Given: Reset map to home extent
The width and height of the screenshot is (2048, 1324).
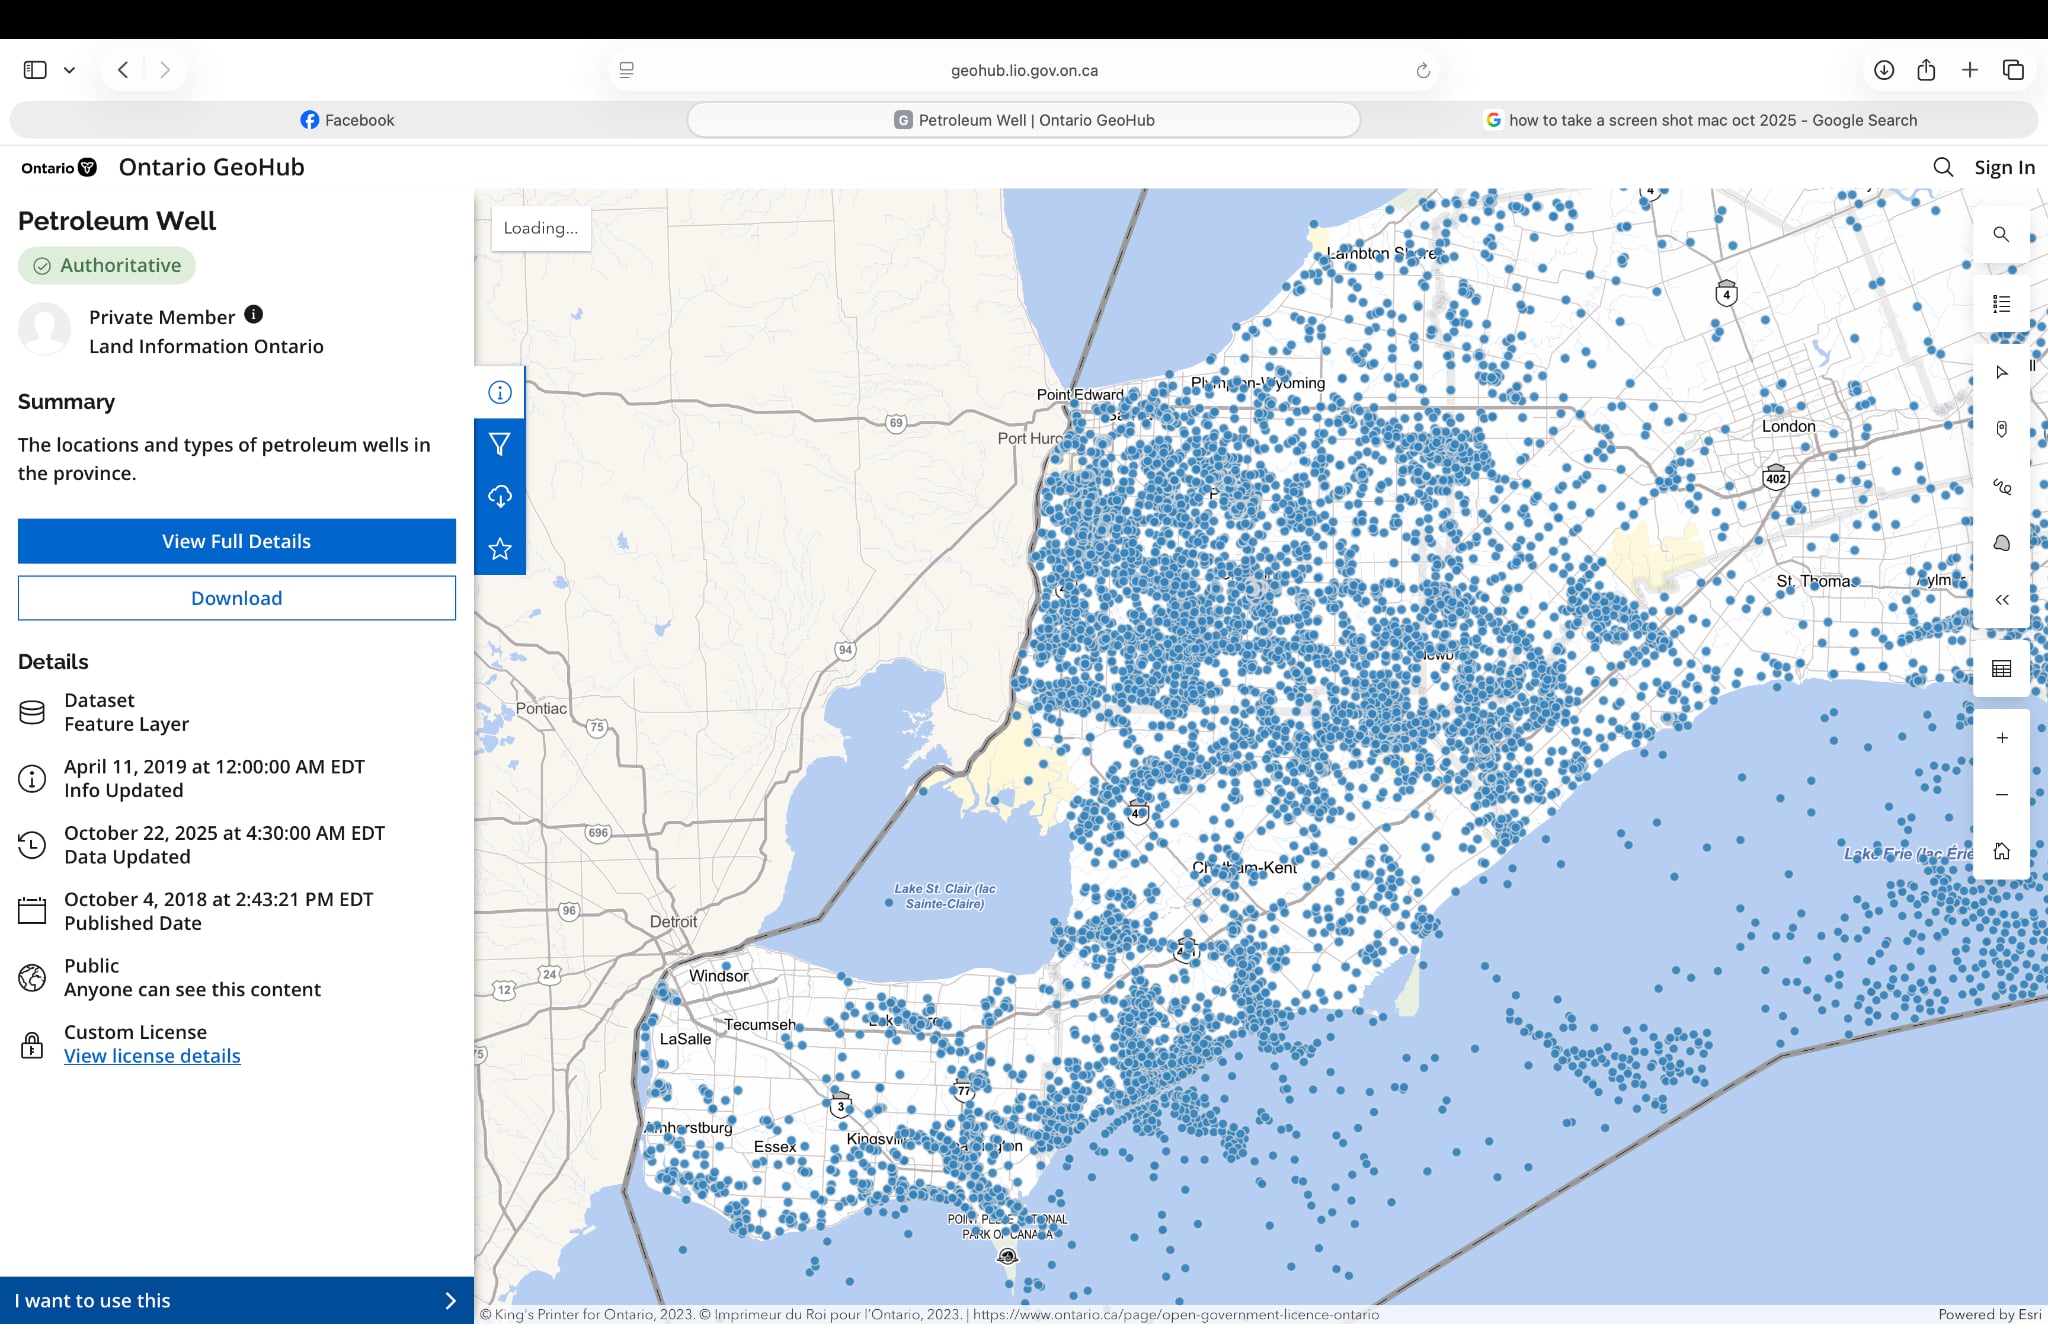Looking at the screenshot, I should coord(2000,851).
